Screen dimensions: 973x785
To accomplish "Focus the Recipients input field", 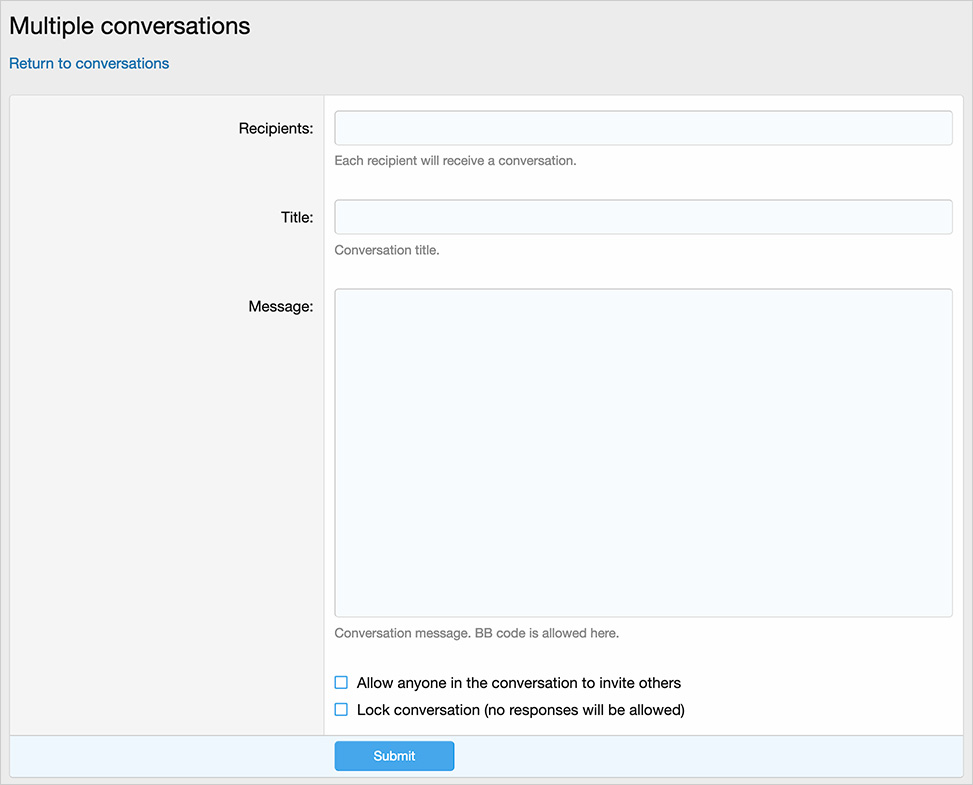I will coord(642,128).
